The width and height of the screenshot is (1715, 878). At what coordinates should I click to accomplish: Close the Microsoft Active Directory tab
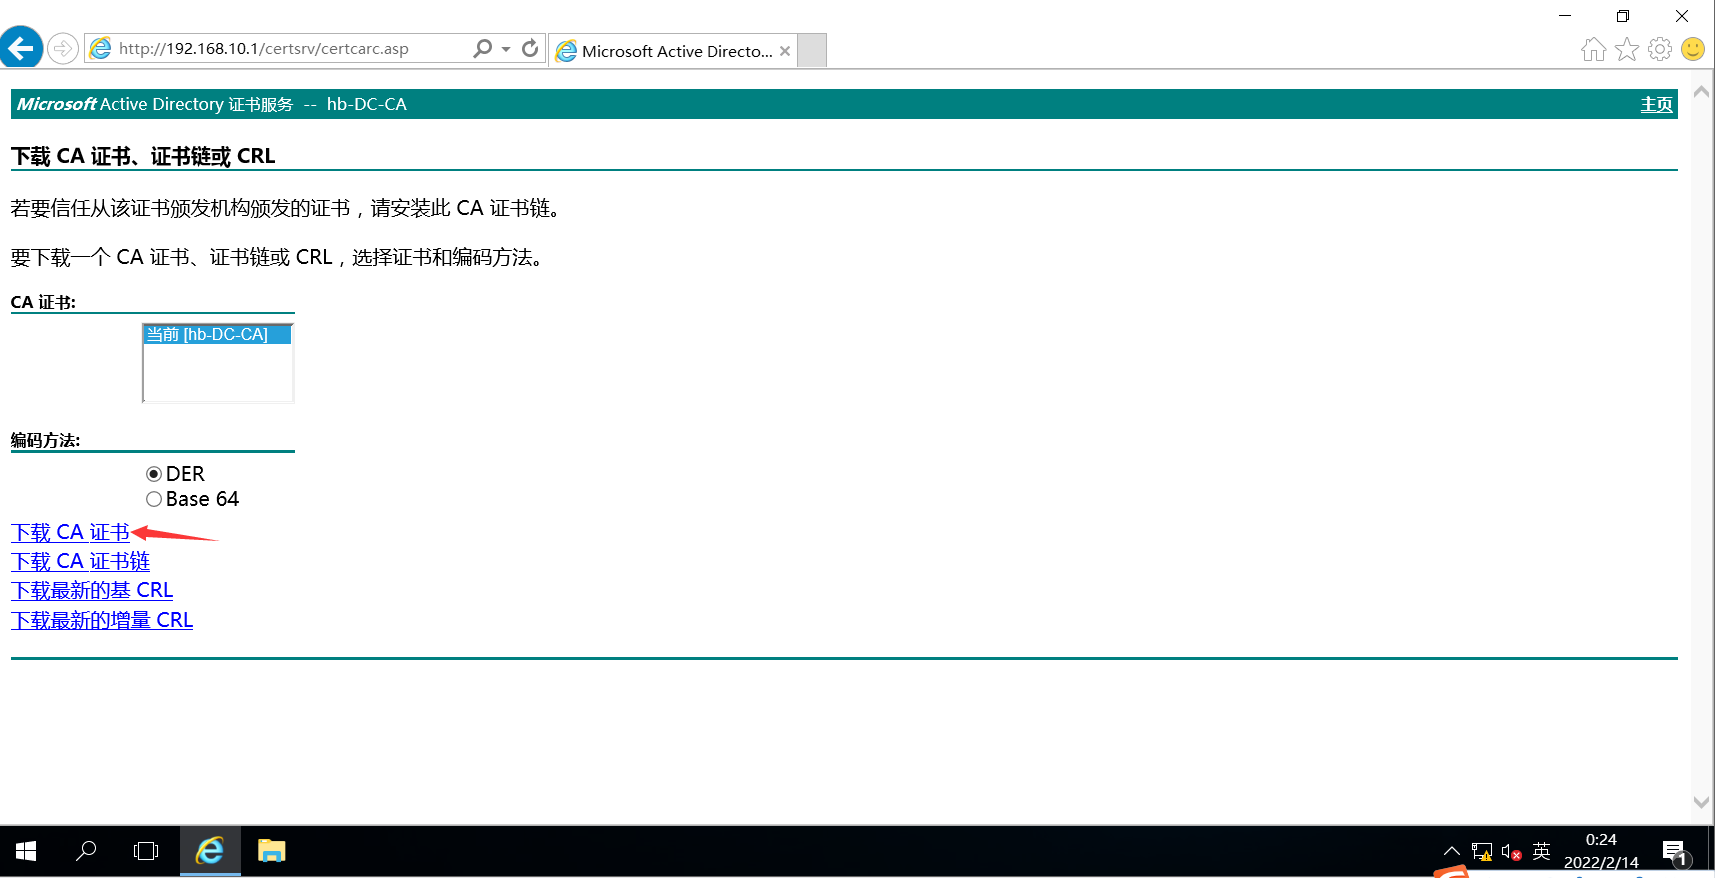click(785, 51)
